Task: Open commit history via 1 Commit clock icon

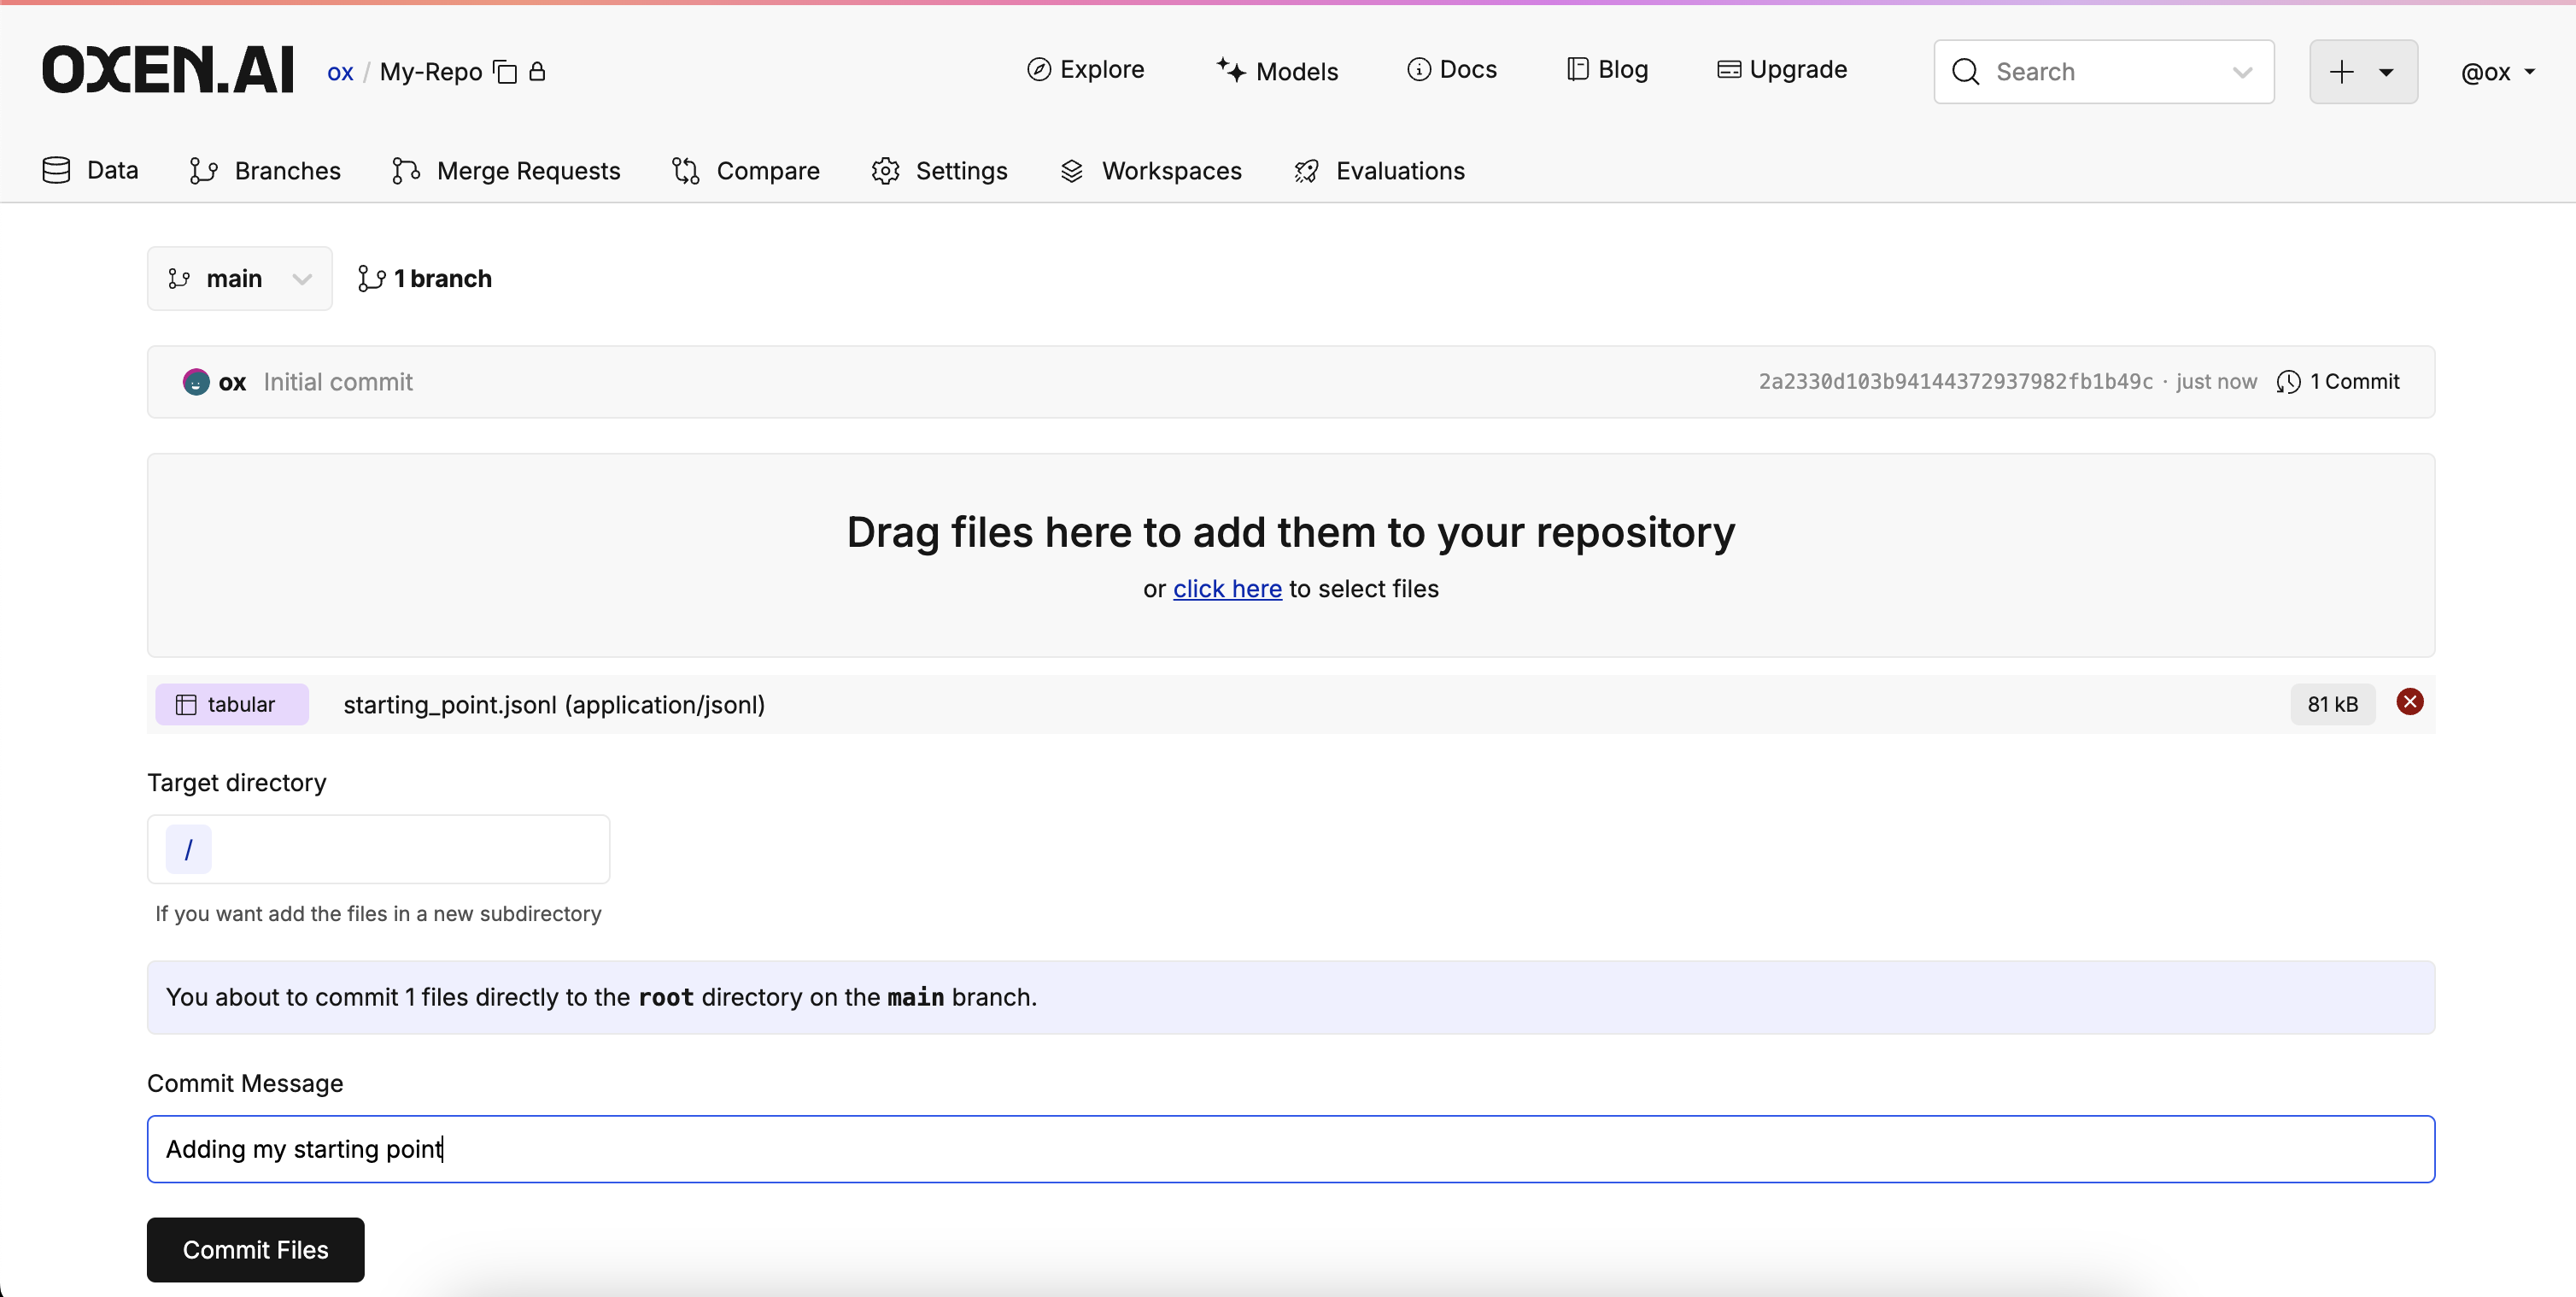Action: tap(2288, 382)
